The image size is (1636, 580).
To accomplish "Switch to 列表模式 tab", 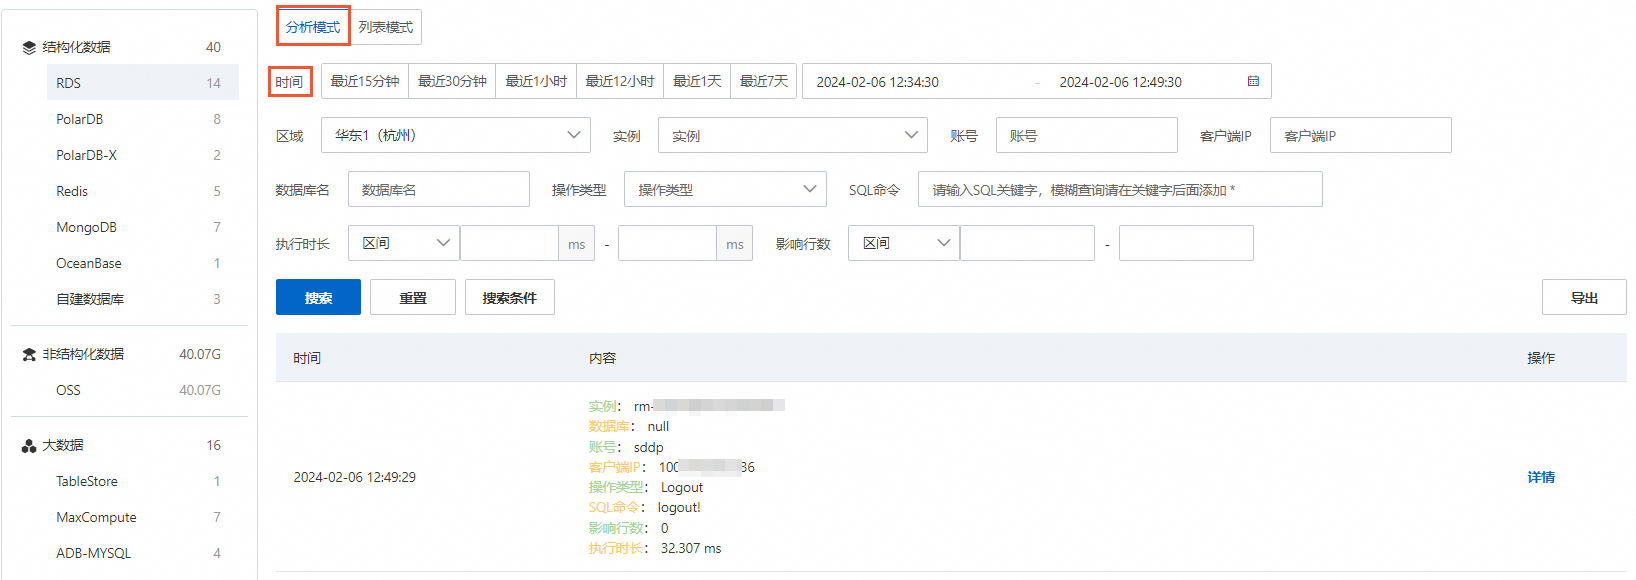I will pos(386,27).
